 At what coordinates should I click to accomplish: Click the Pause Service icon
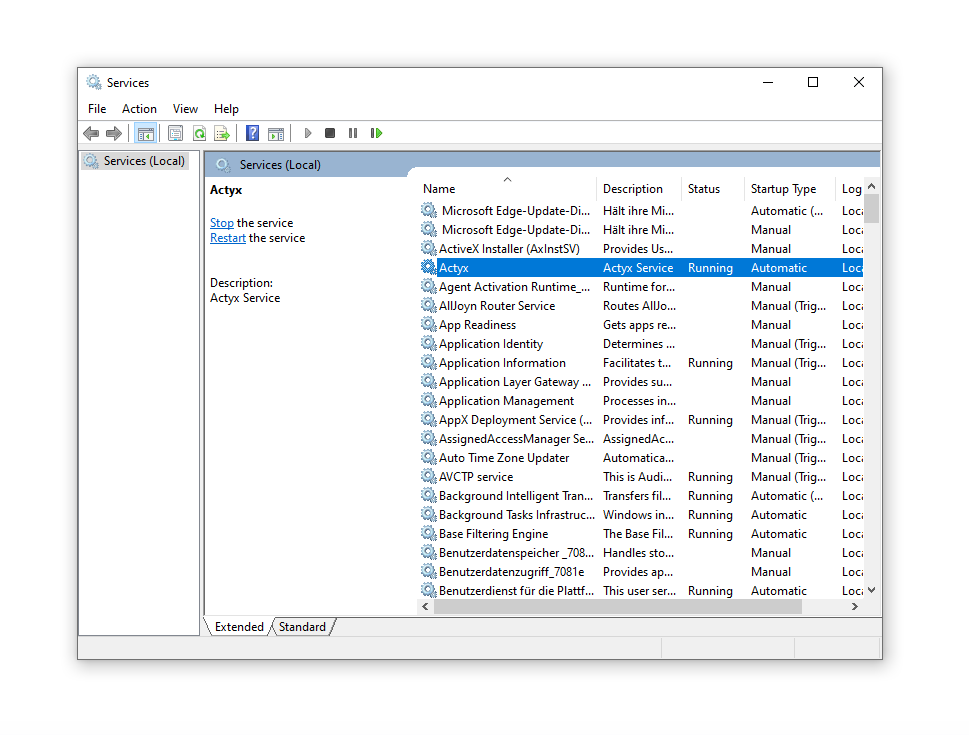[353, 133]
